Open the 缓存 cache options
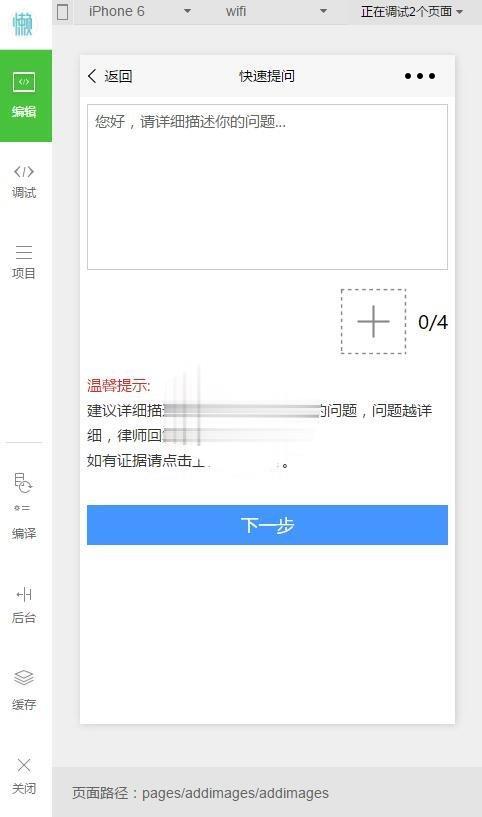482x817 pixels. click(24, 690)
